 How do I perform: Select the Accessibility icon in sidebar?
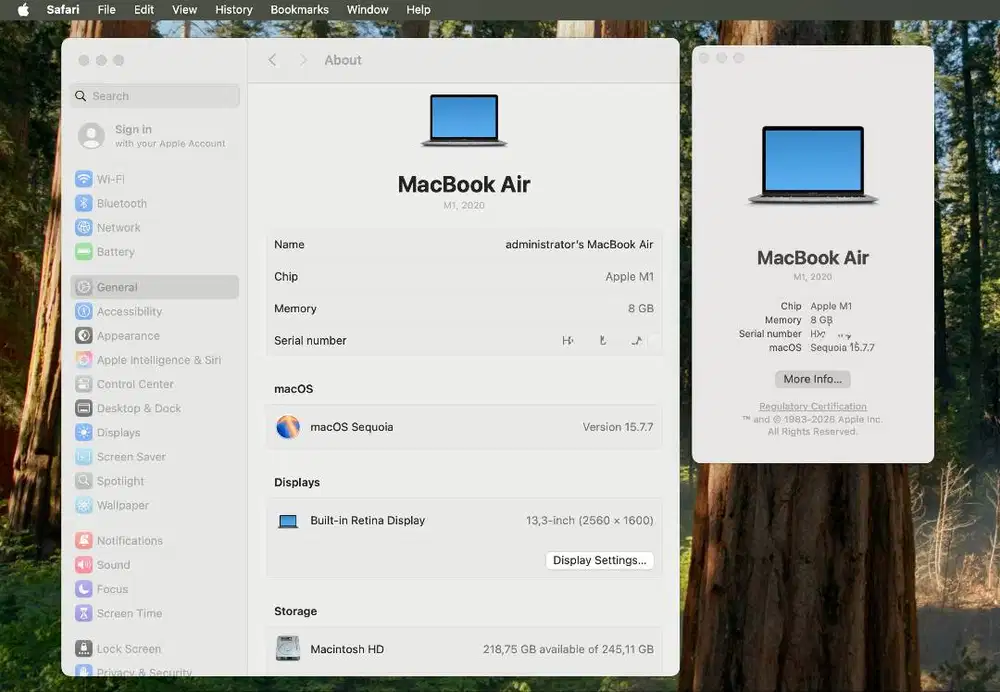click(84, 311)
